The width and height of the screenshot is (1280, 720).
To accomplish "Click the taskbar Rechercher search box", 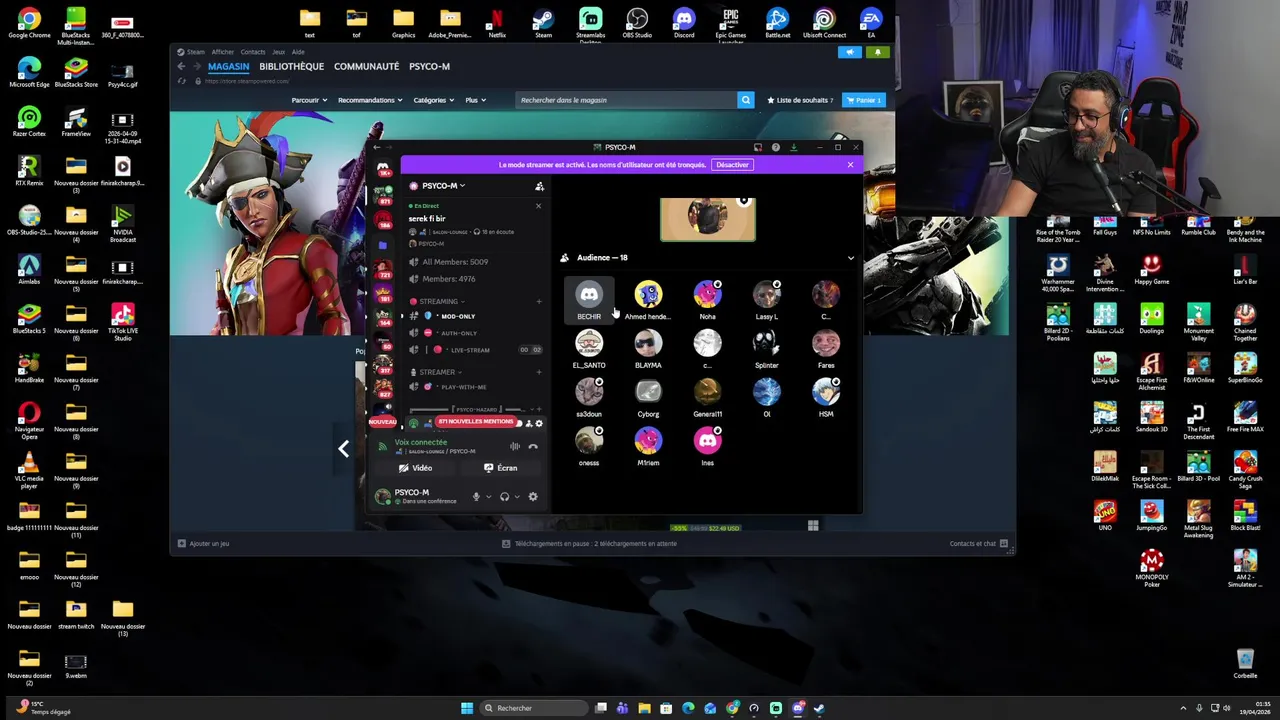I will (534, 708).
